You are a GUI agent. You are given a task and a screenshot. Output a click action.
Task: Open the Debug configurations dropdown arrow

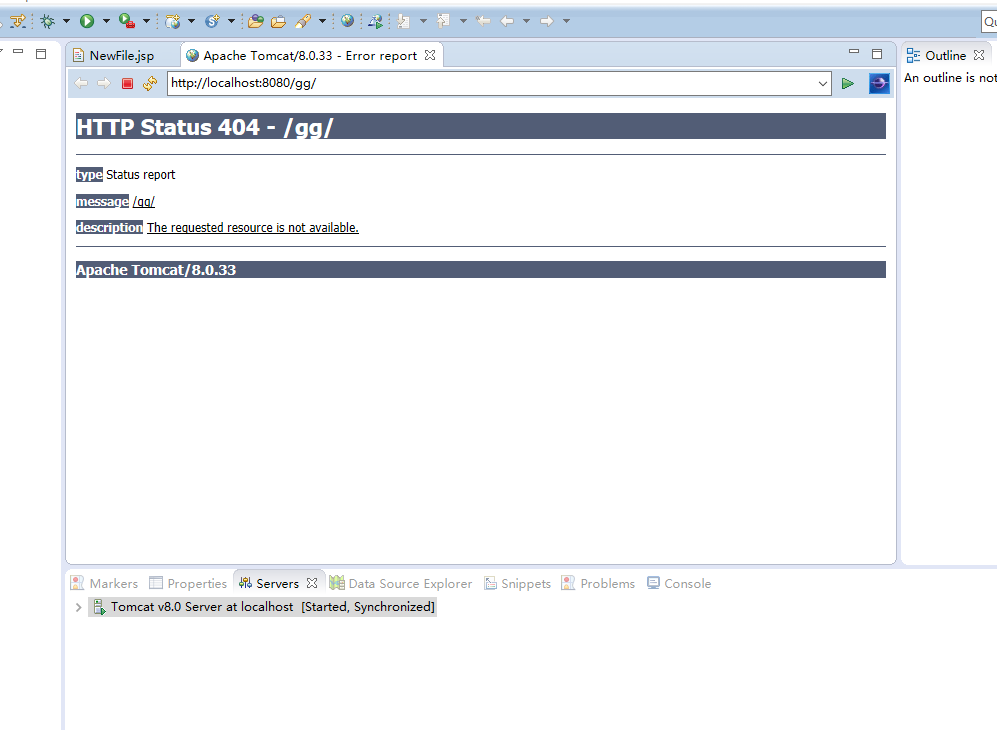click(66, 21)
